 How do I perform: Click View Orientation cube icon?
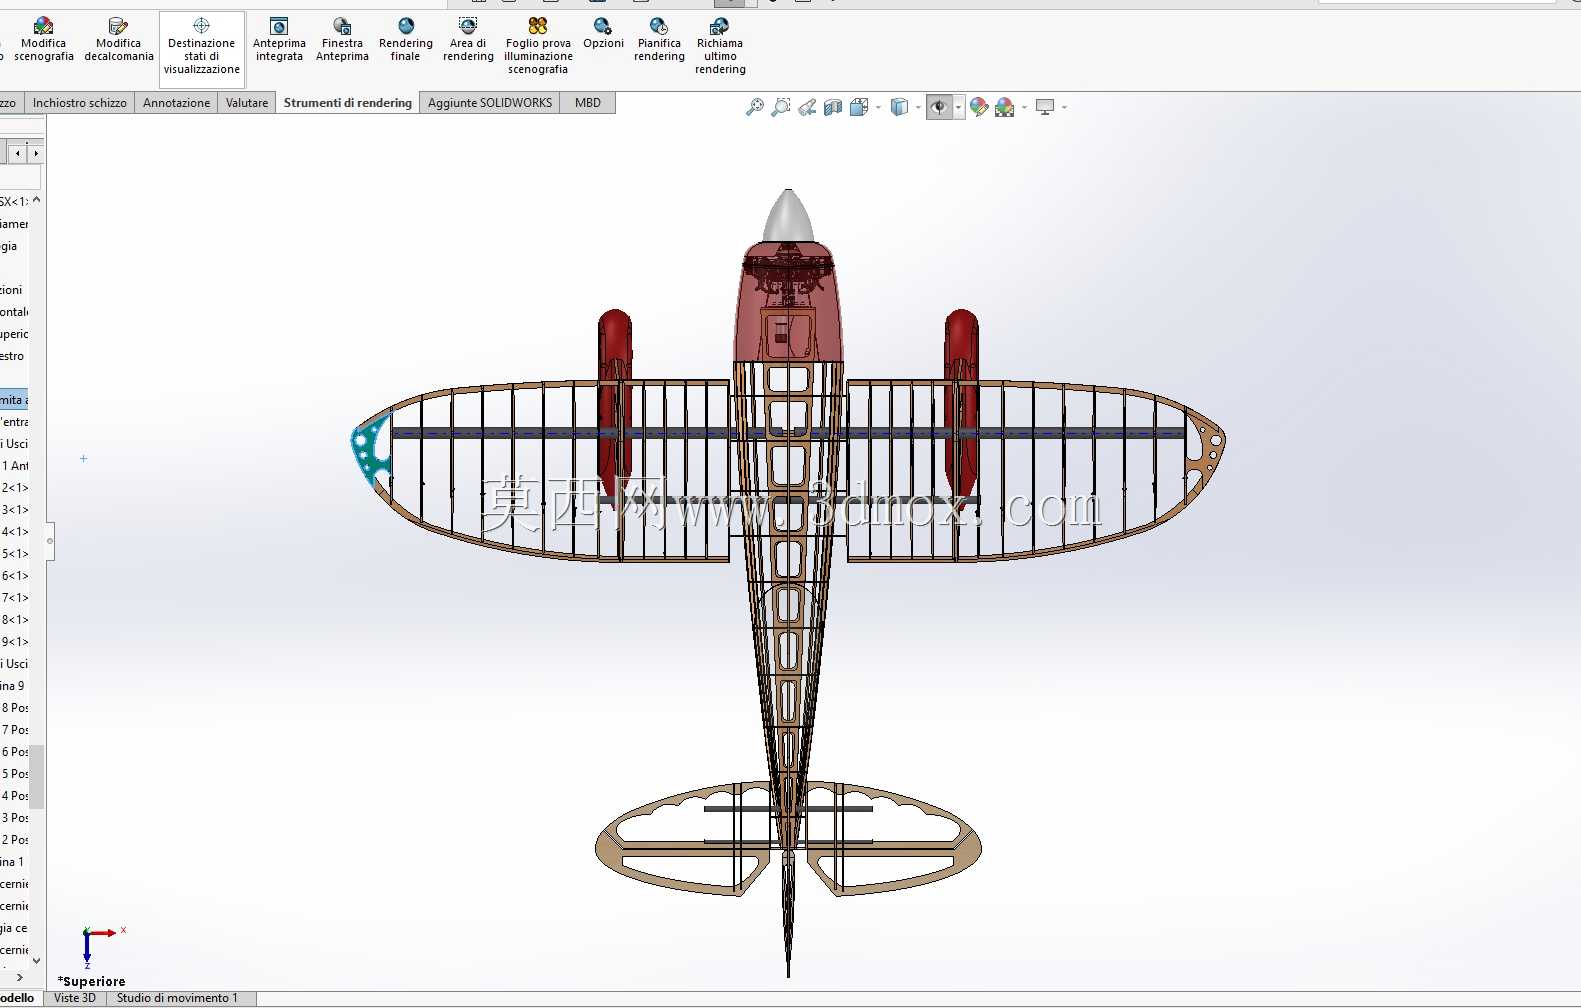(859, 107)
